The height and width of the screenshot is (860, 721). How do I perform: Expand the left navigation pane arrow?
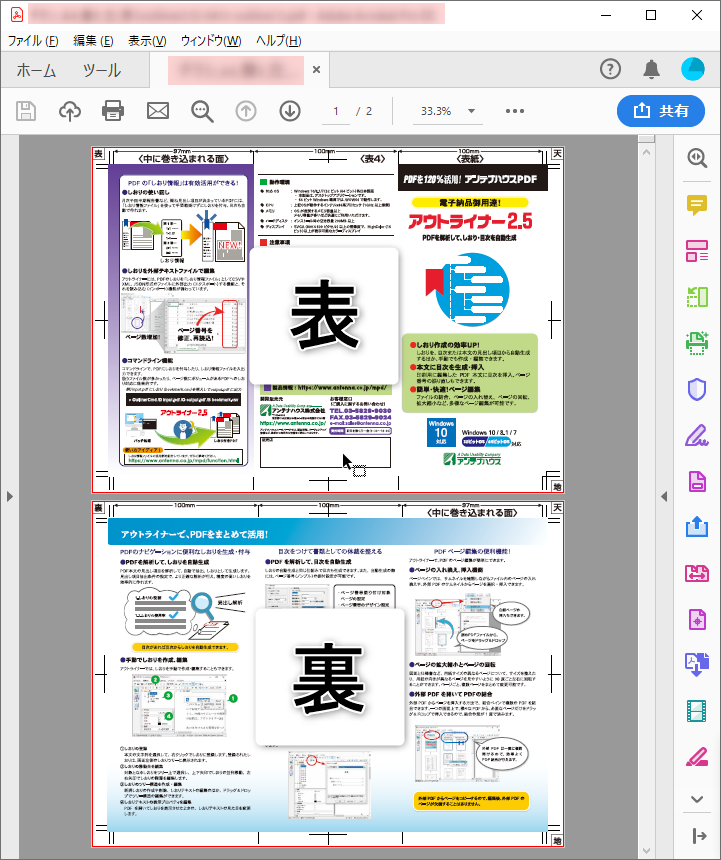[9, 497]
